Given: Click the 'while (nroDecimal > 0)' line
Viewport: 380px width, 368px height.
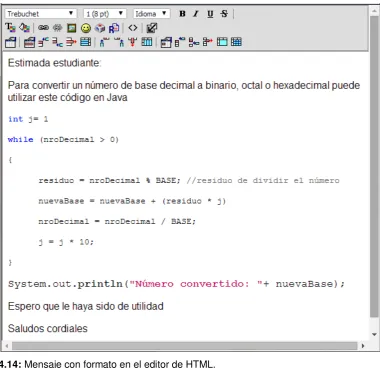Looking at the screenshot, I should click(63, 139).
